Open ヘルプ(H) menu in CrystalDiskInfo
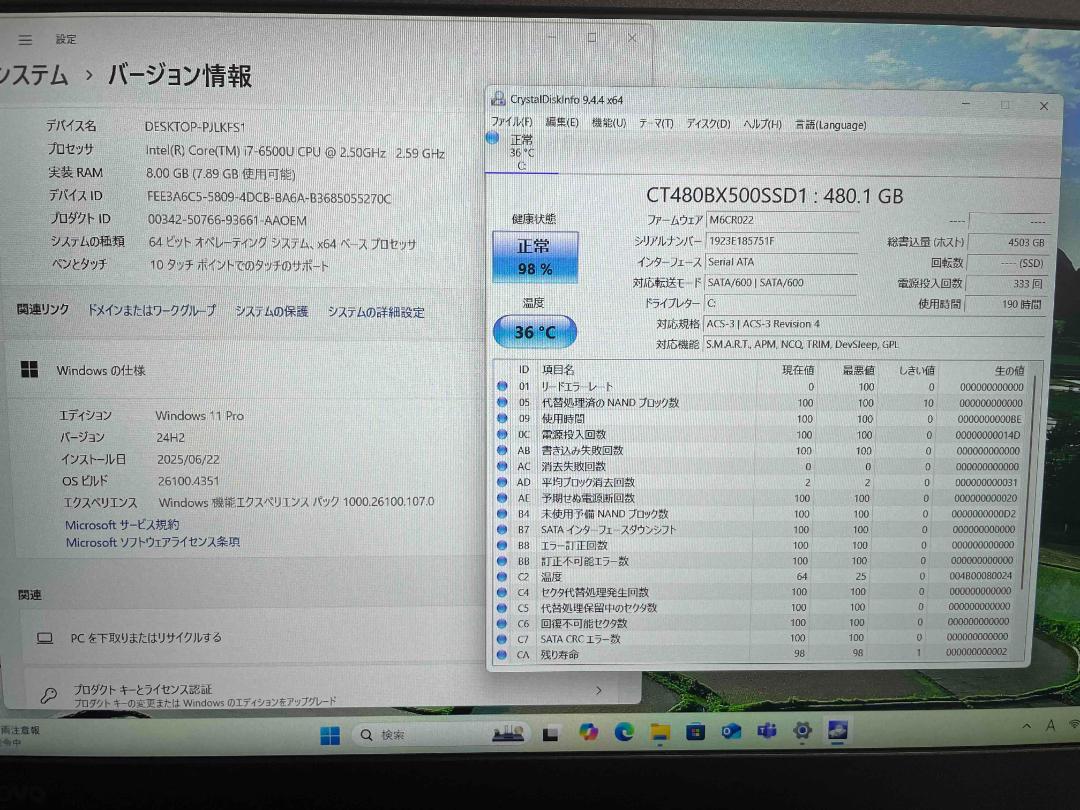The width and height of the screenshot is (1080, 810). pos(762,125)
